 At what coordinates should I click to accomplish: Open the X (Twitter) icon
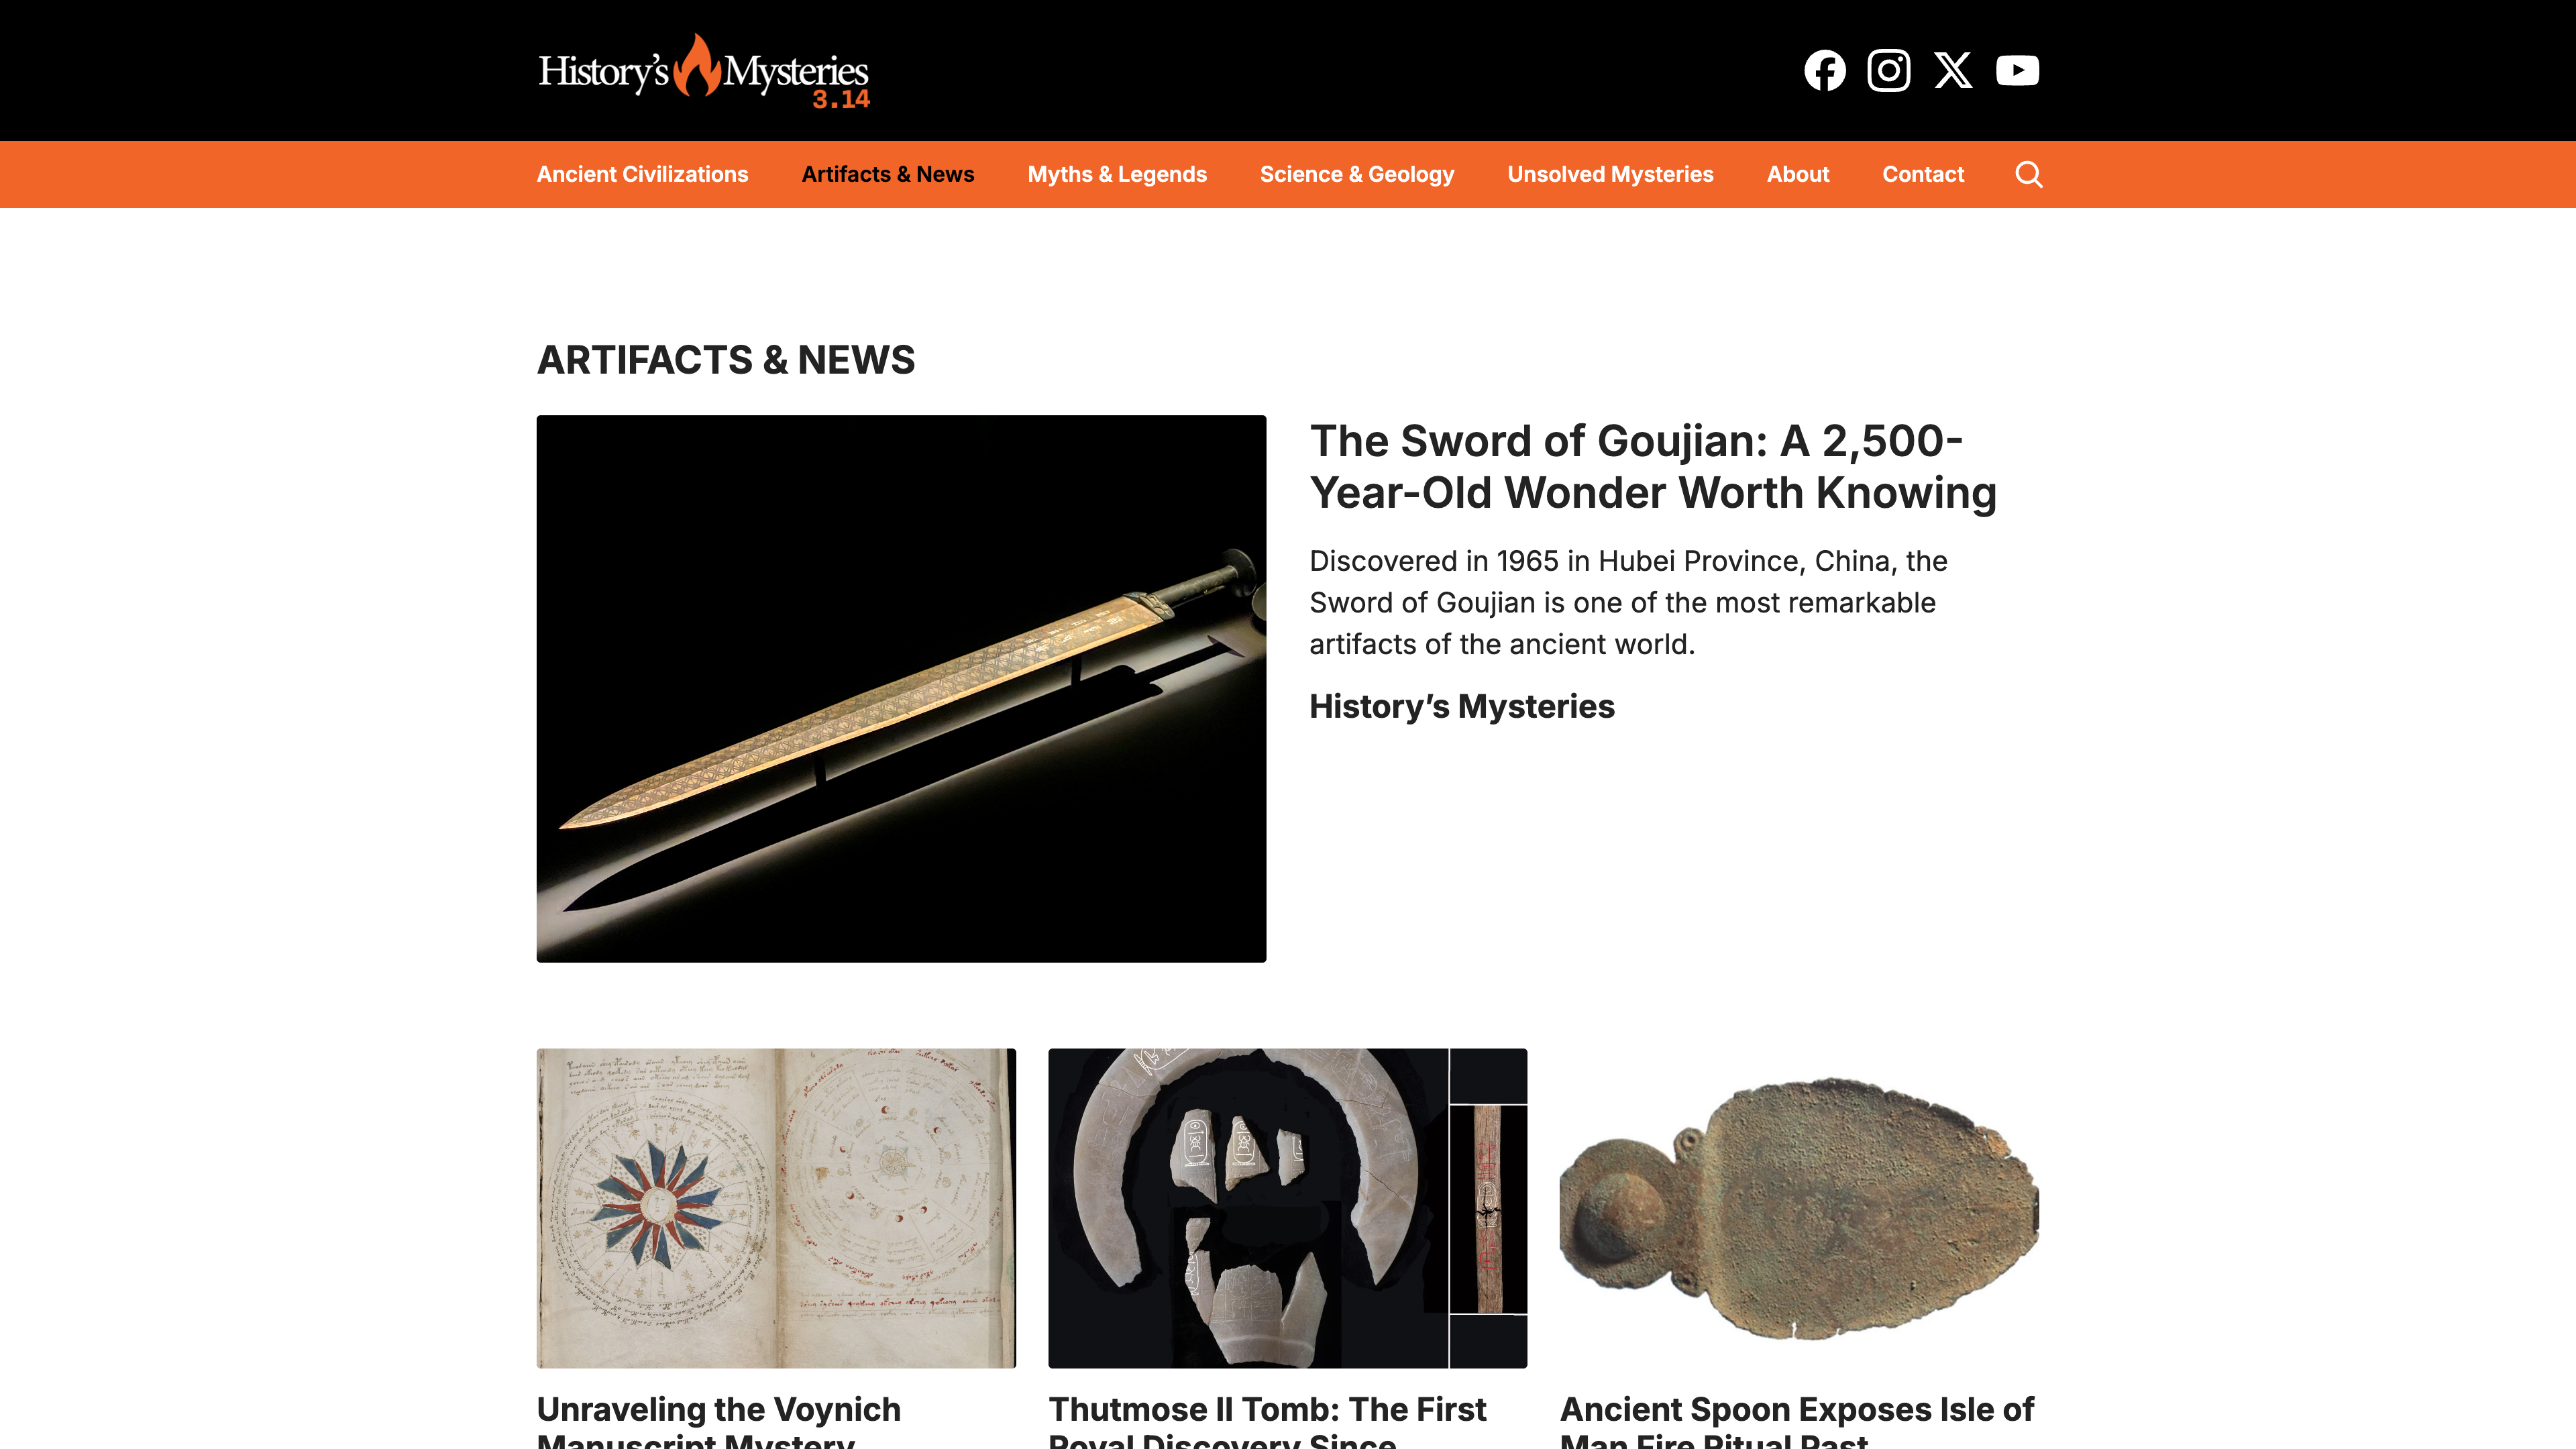coord(1952,70)
